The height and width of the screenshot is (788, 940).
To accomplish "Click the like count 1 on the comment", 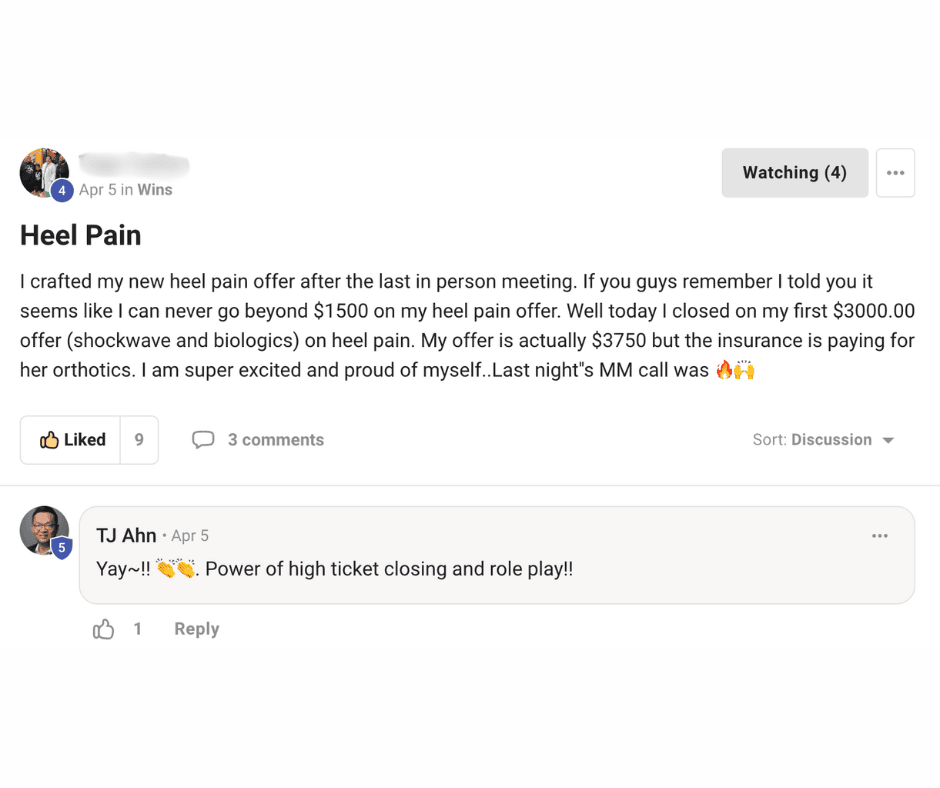I will [138, 629].
